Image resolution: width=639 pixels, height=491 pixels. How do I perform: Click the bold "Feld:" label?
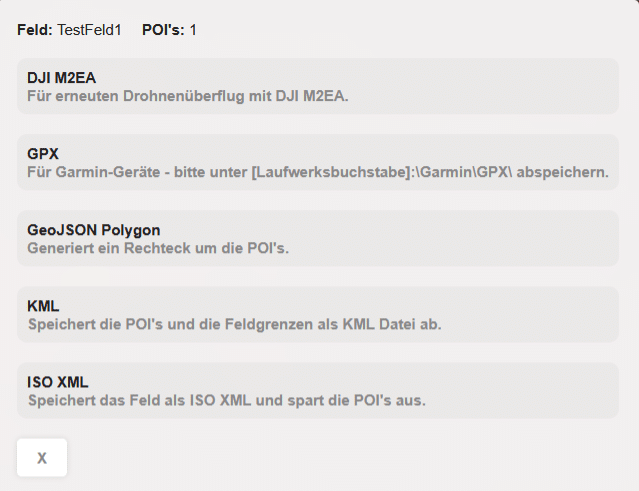[35, 30]
